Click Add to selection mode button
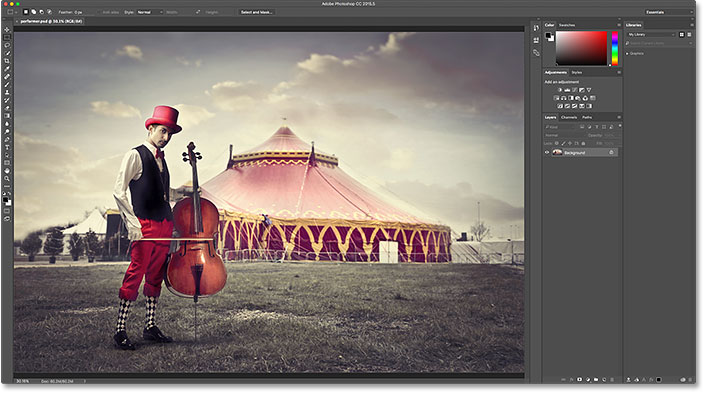Image resolution: width=704 pixels, height=393 pixels. point(33,12)
